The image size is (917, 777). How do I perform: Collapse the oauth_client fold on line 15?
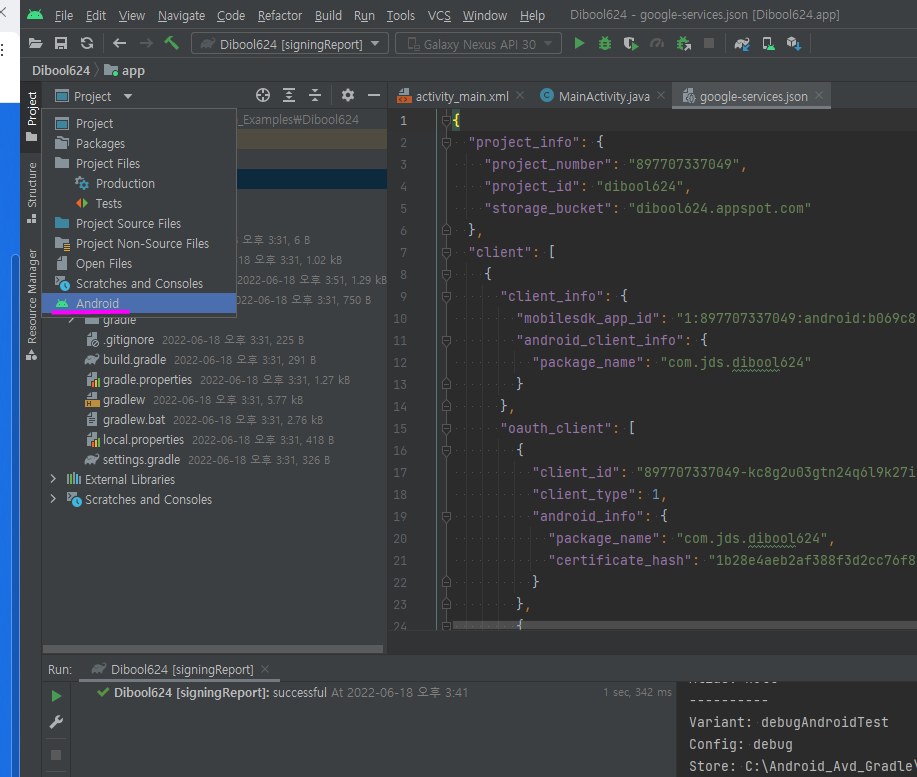pyautogui.click(x=446, y=429)
